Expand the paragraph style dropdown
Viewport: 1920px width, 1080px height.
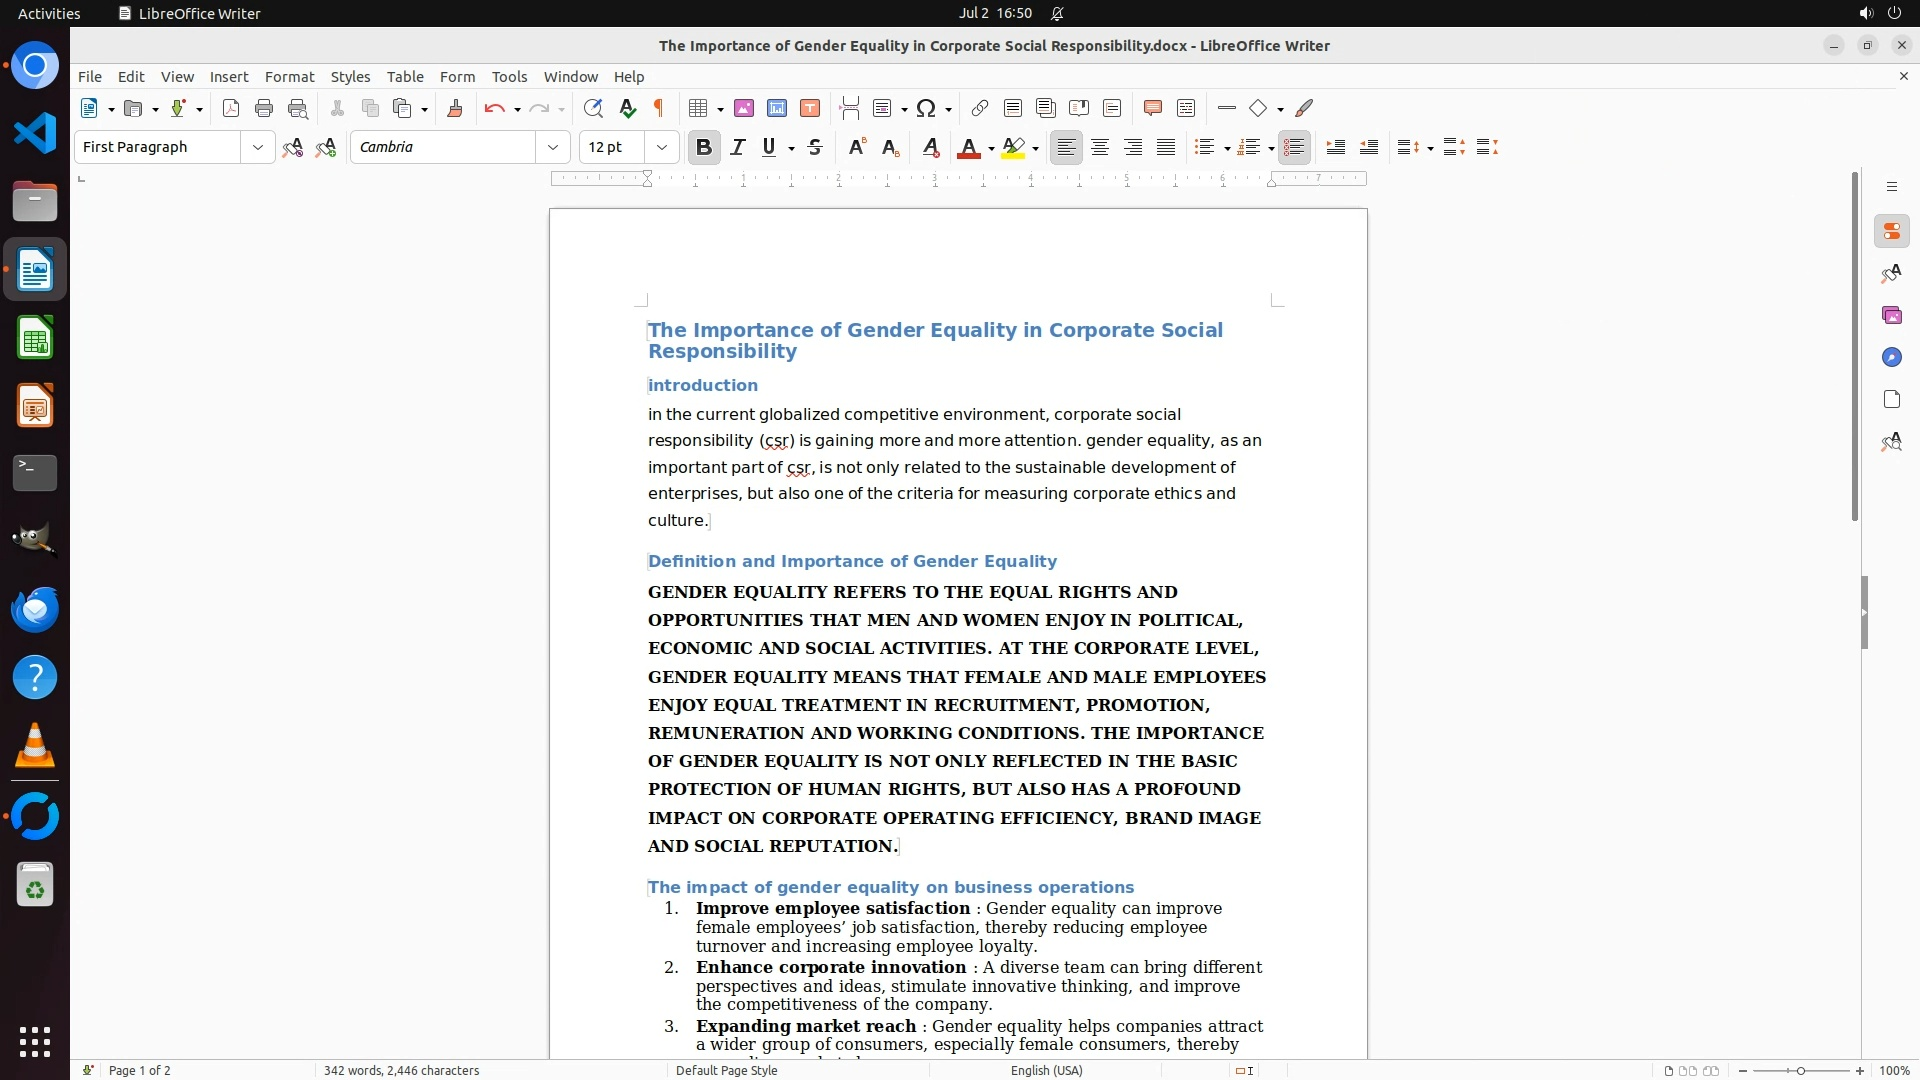point(257,147)
